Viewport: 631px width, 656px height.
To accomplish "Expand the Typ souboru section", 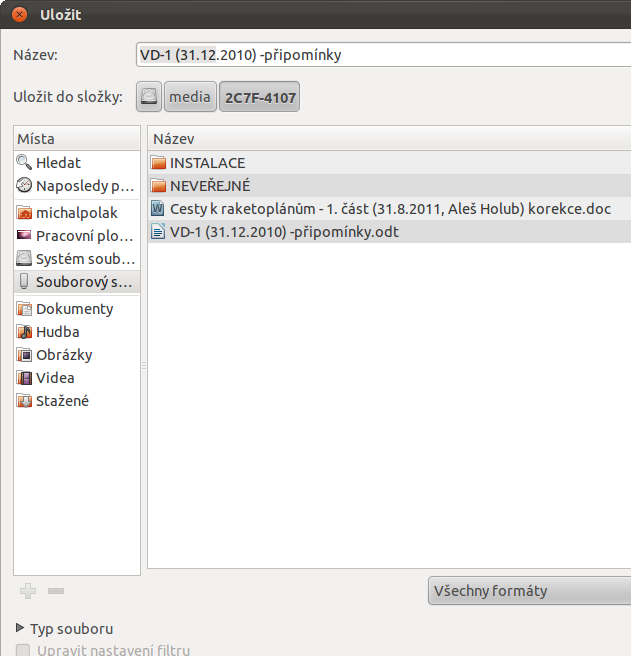I will click(x=20, y=628).
